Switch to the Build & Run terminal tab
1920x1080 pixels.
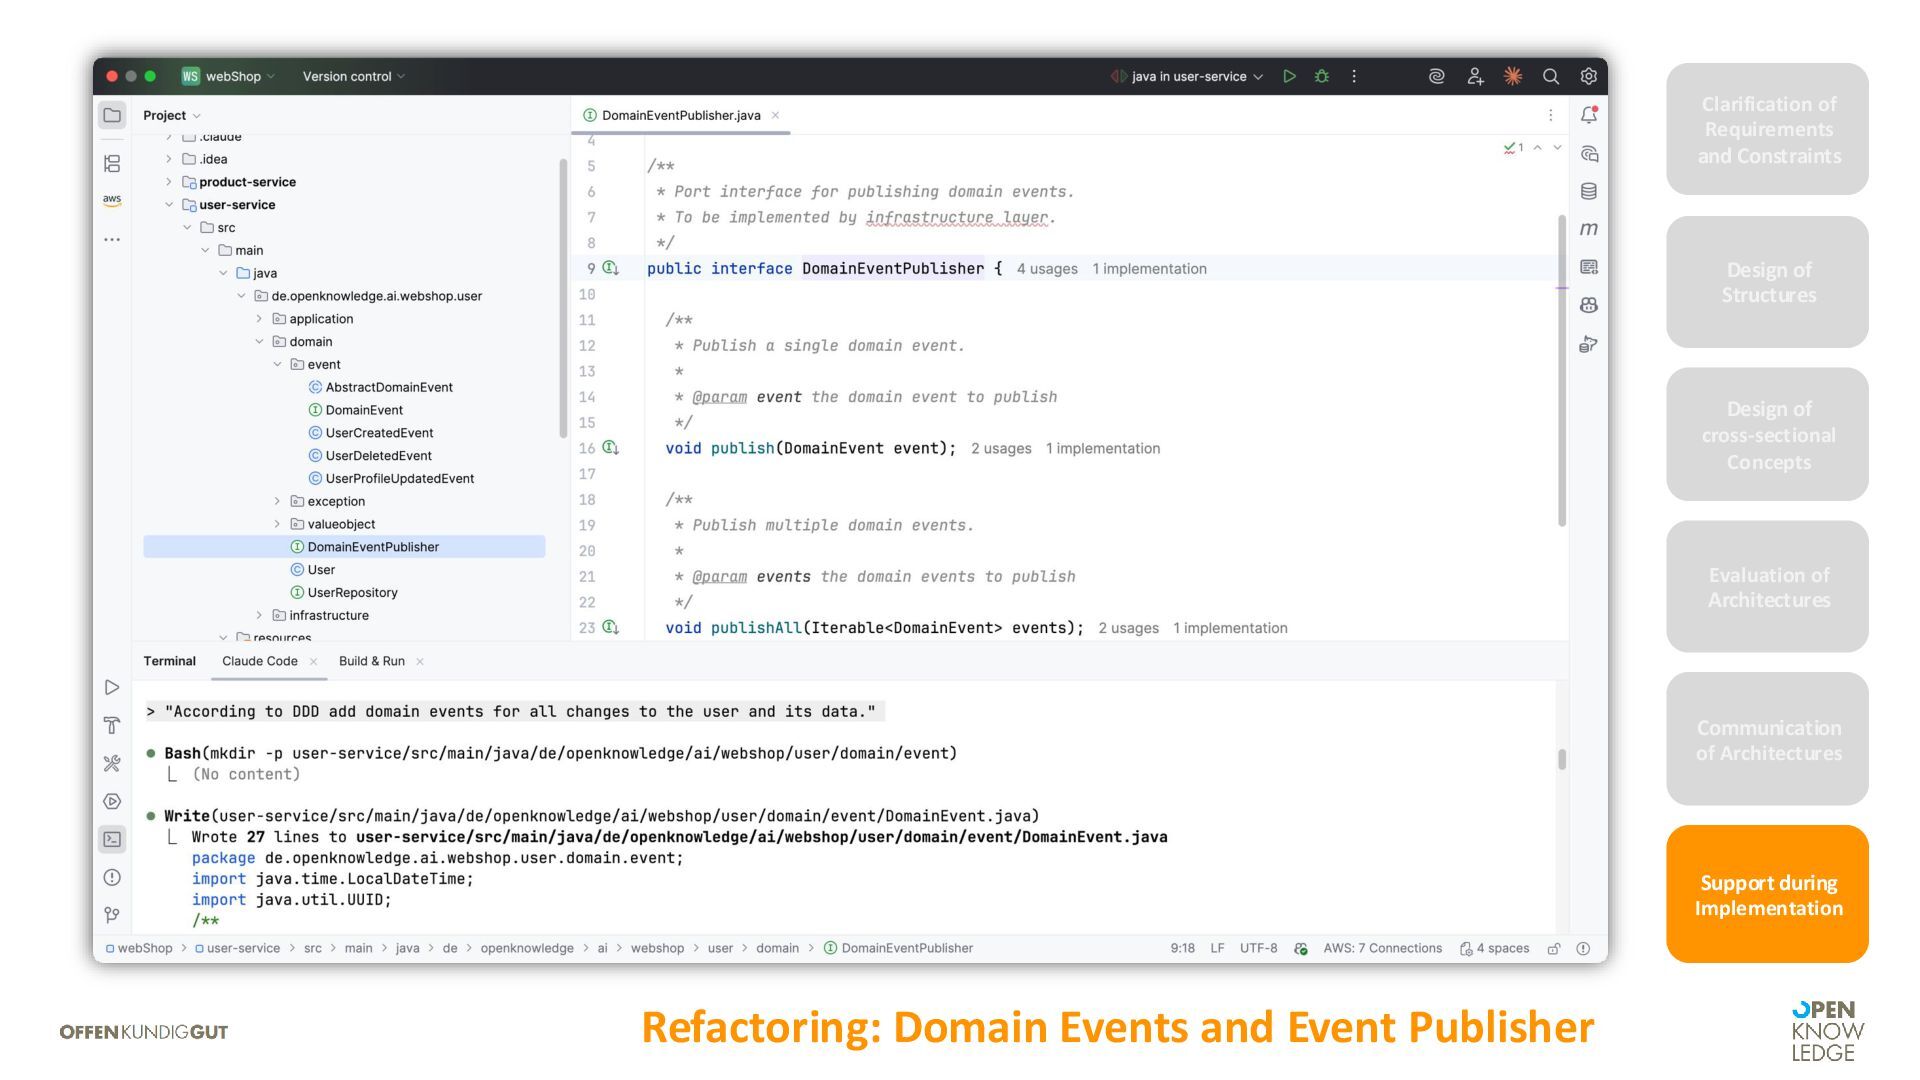coord(371,661)
